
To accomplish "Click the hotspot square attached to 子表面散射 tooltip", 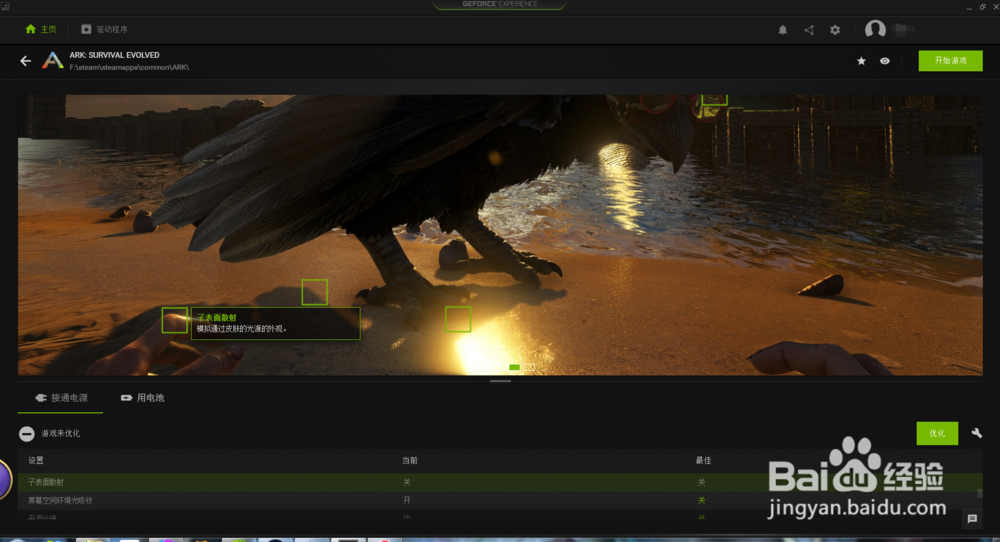I will 174,320.
